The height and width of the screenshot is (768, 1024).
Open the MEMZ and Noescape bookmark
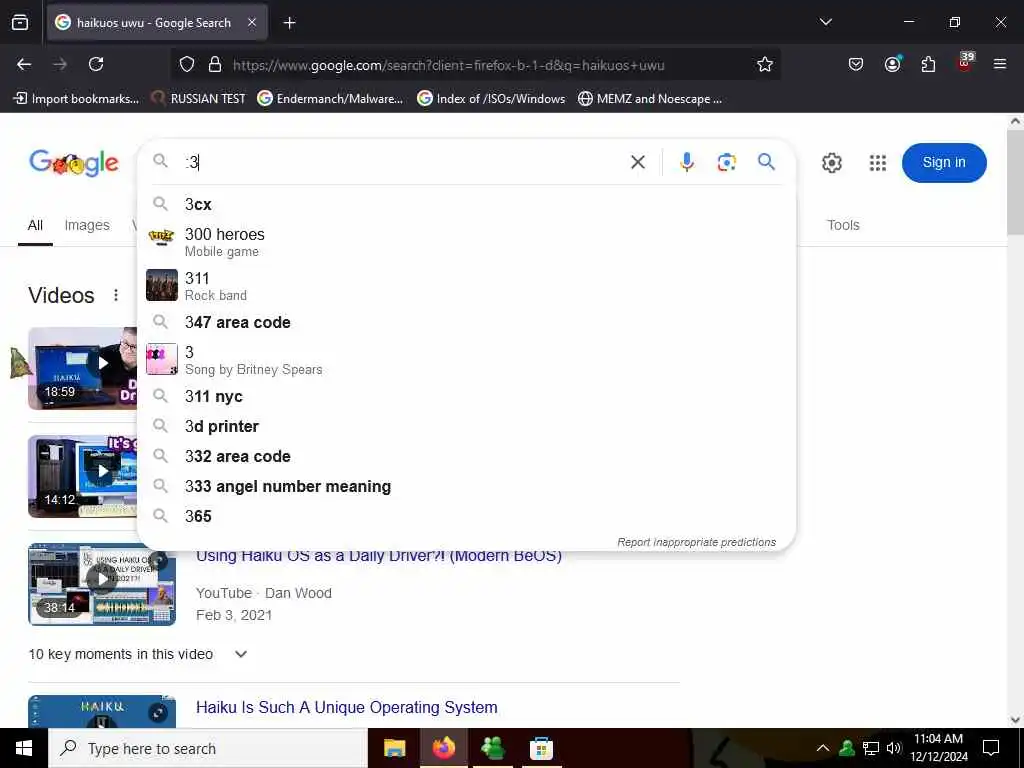(x=650, y=99)
